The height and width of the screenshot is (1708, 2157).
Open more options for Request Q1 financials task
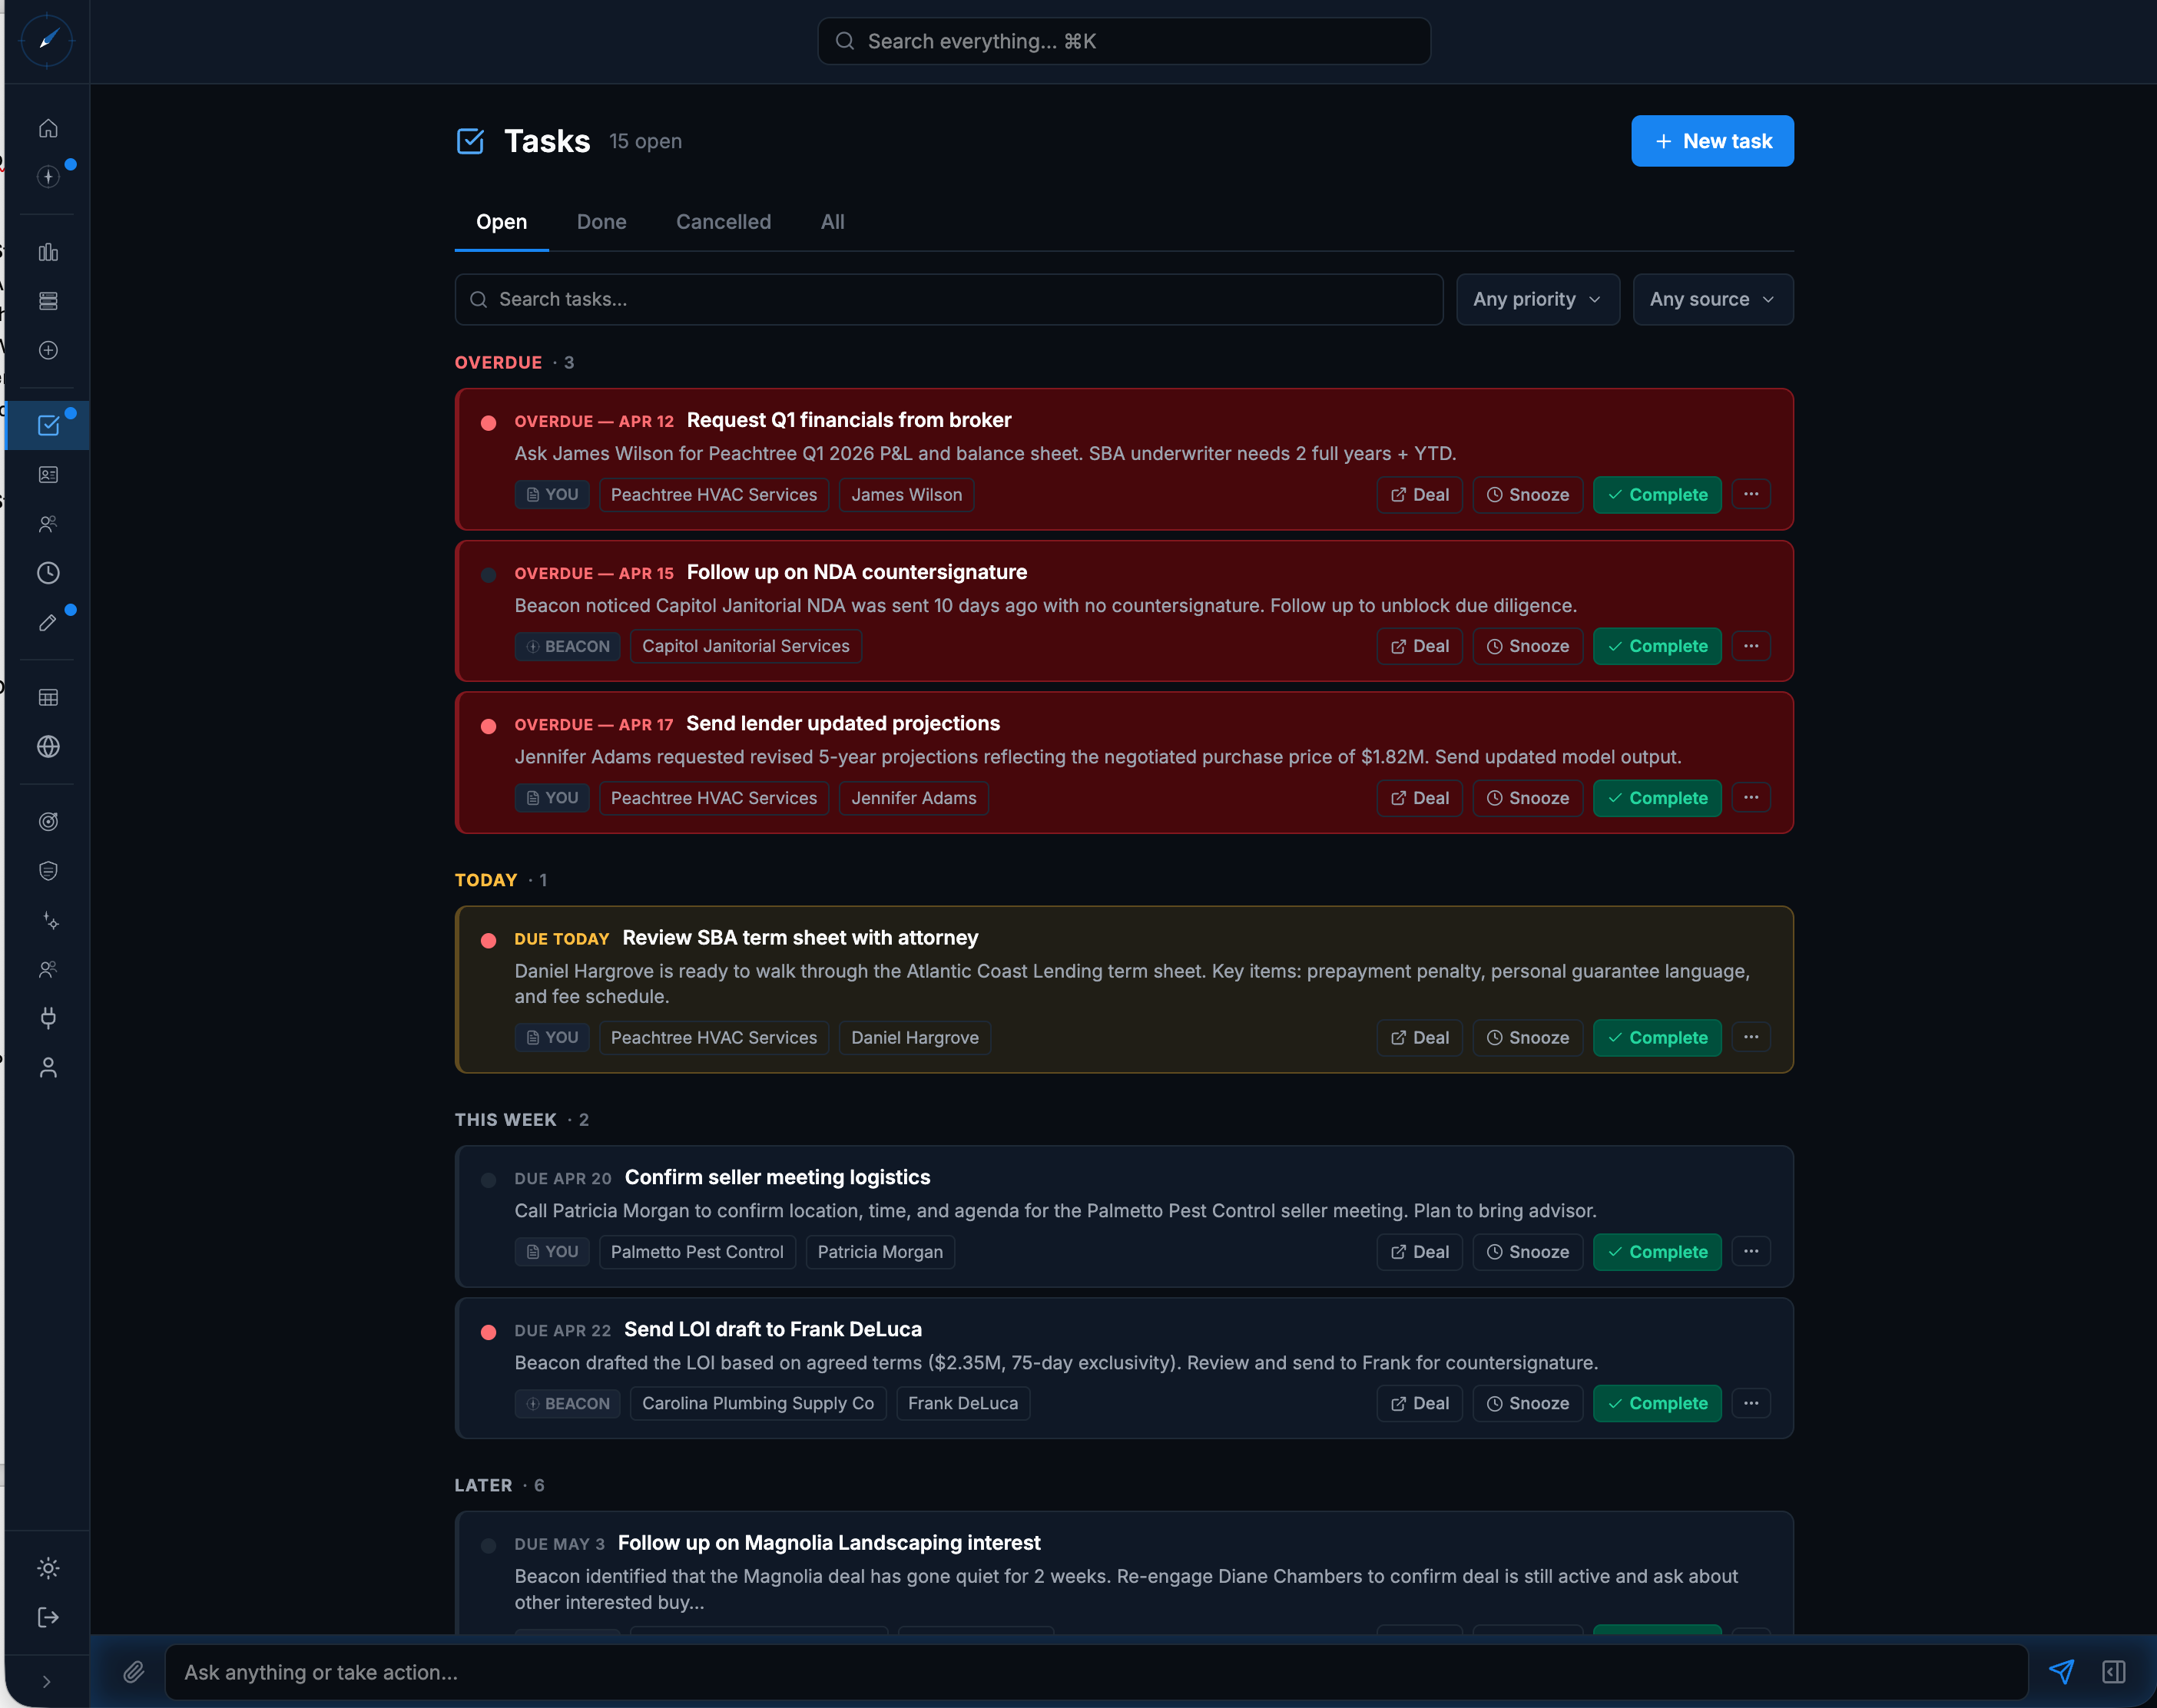coord(1750,494)
